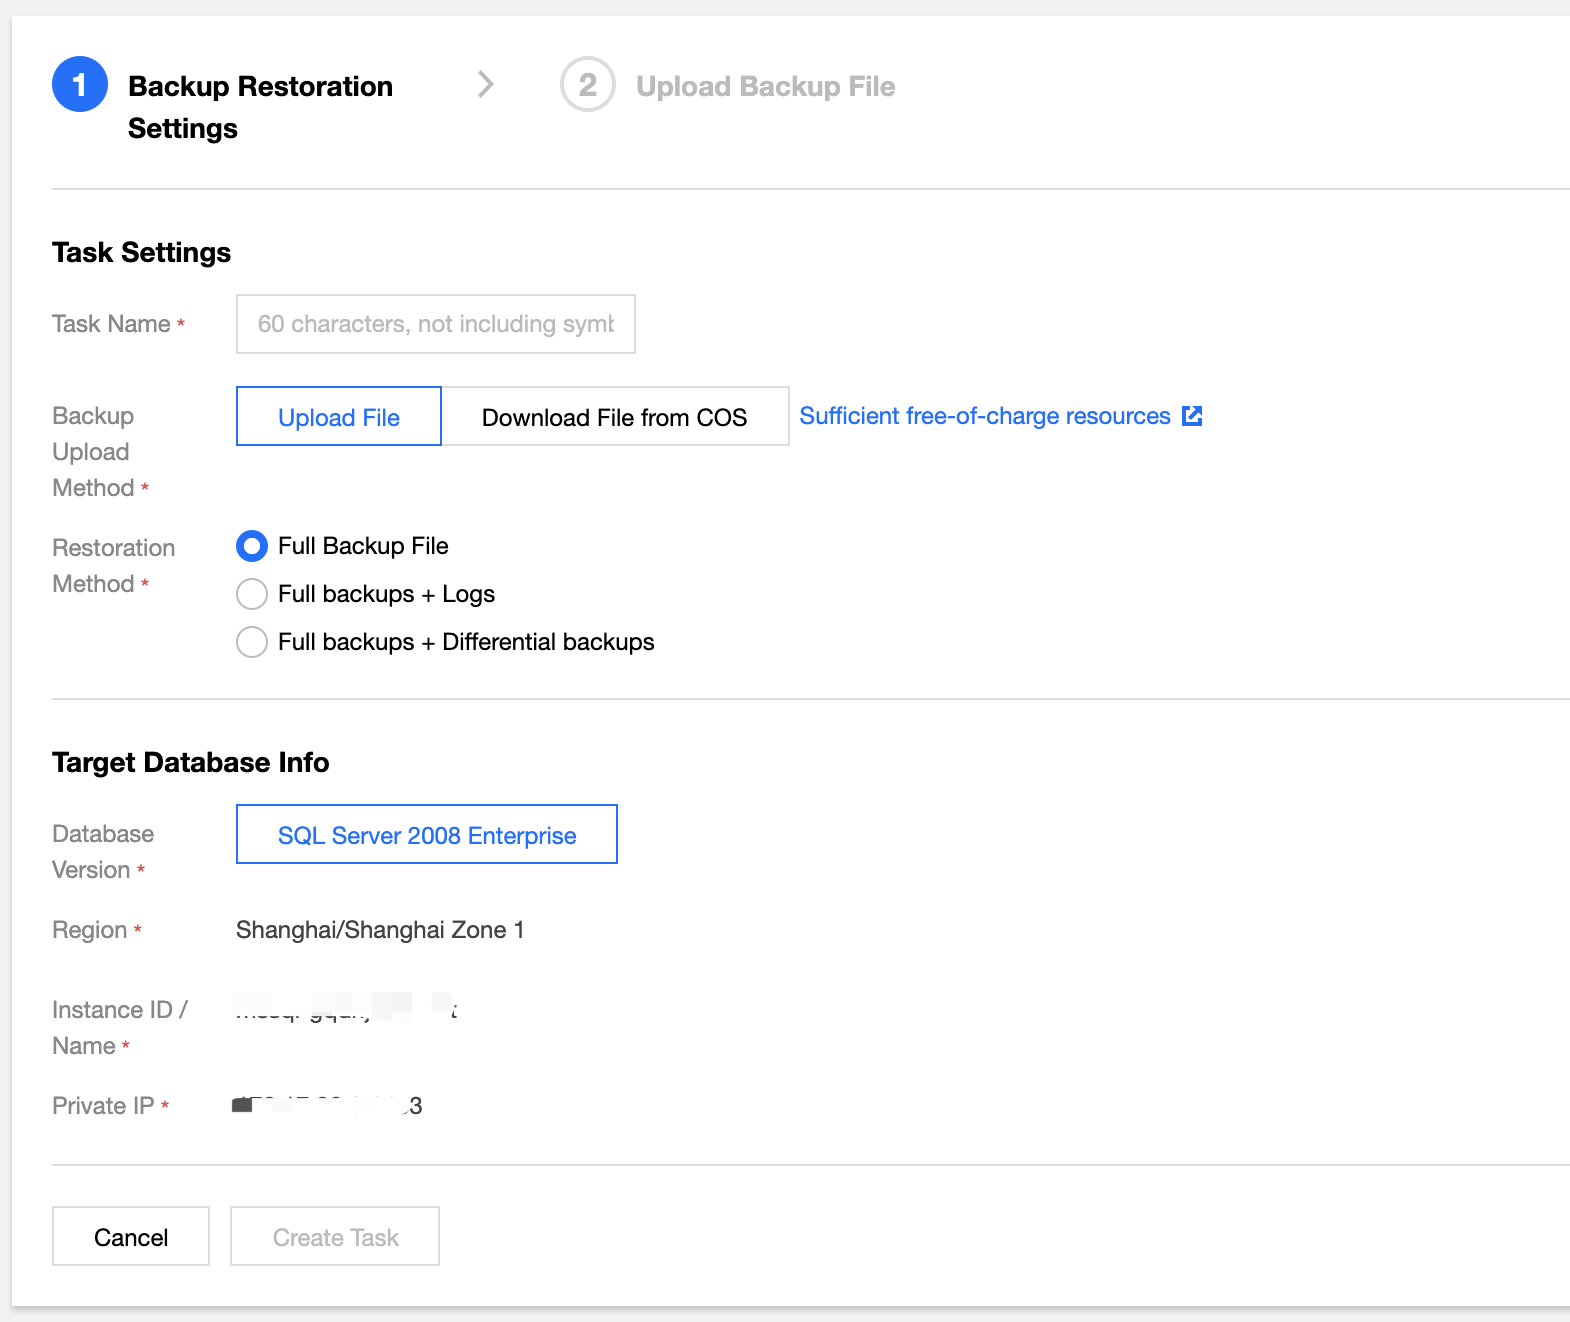Viewport: 1570px width, 1322px height.
Task: Open Sufficient free-of-charge resources link
Action: pyautogui.click(x=984, y=416)
